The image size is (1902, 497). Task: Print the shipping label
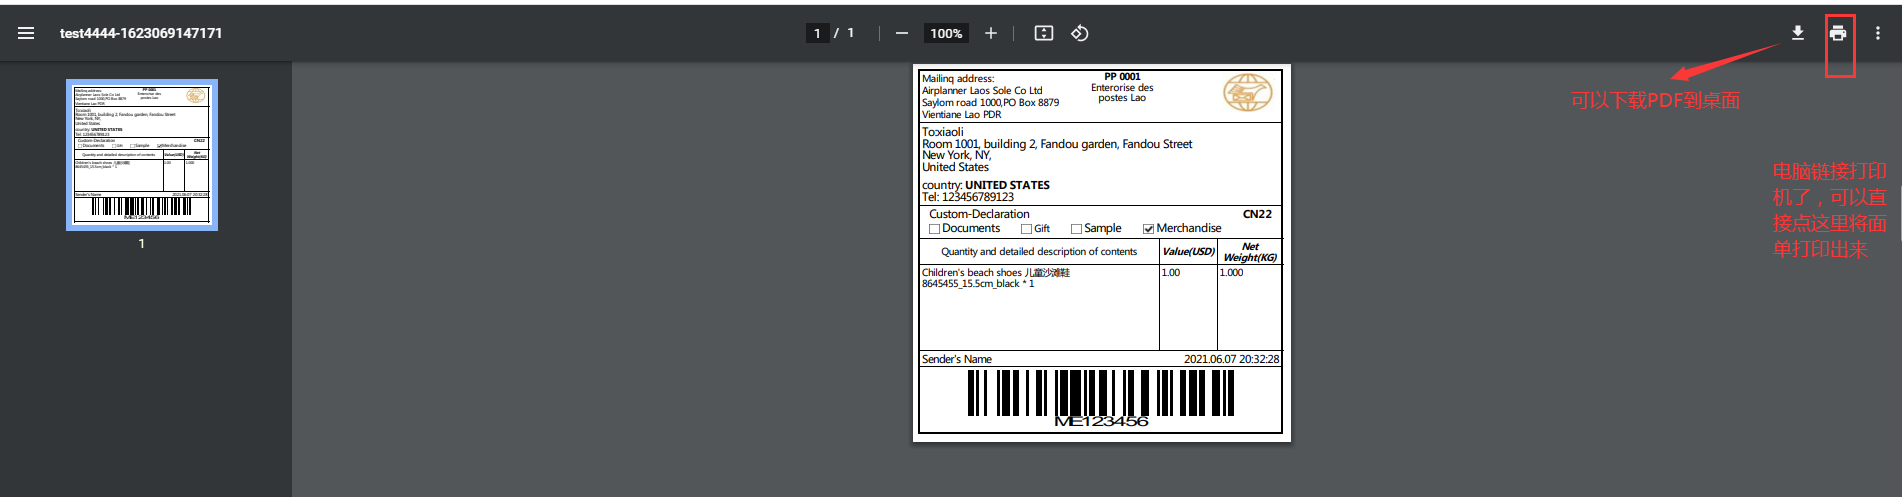click(x=1838, y=33)
